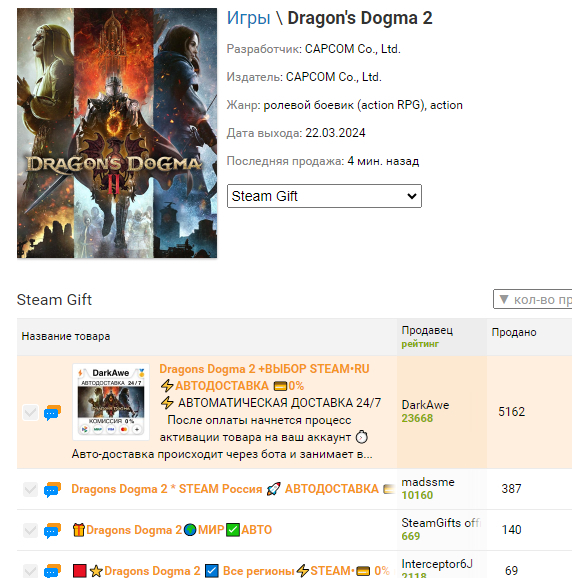This screenshot has width=572, height=578.
Task: Click the rocket icon in madssme listing title
Action: point(273,489)
